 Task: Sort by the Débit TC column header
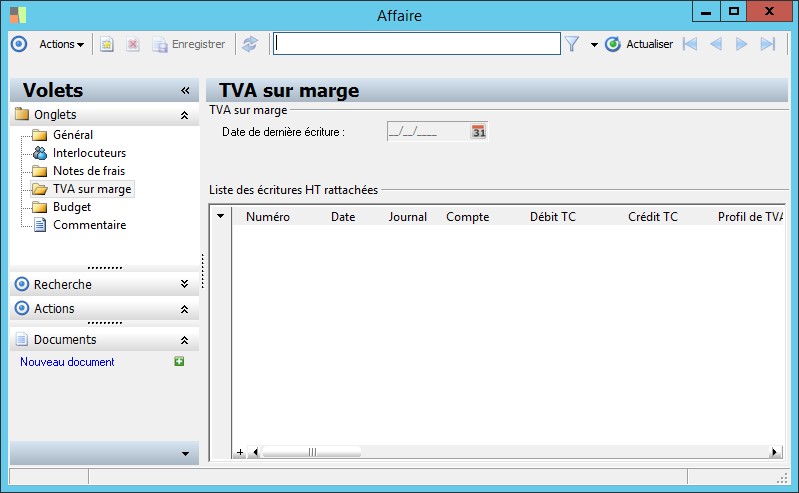pos(553,217)
